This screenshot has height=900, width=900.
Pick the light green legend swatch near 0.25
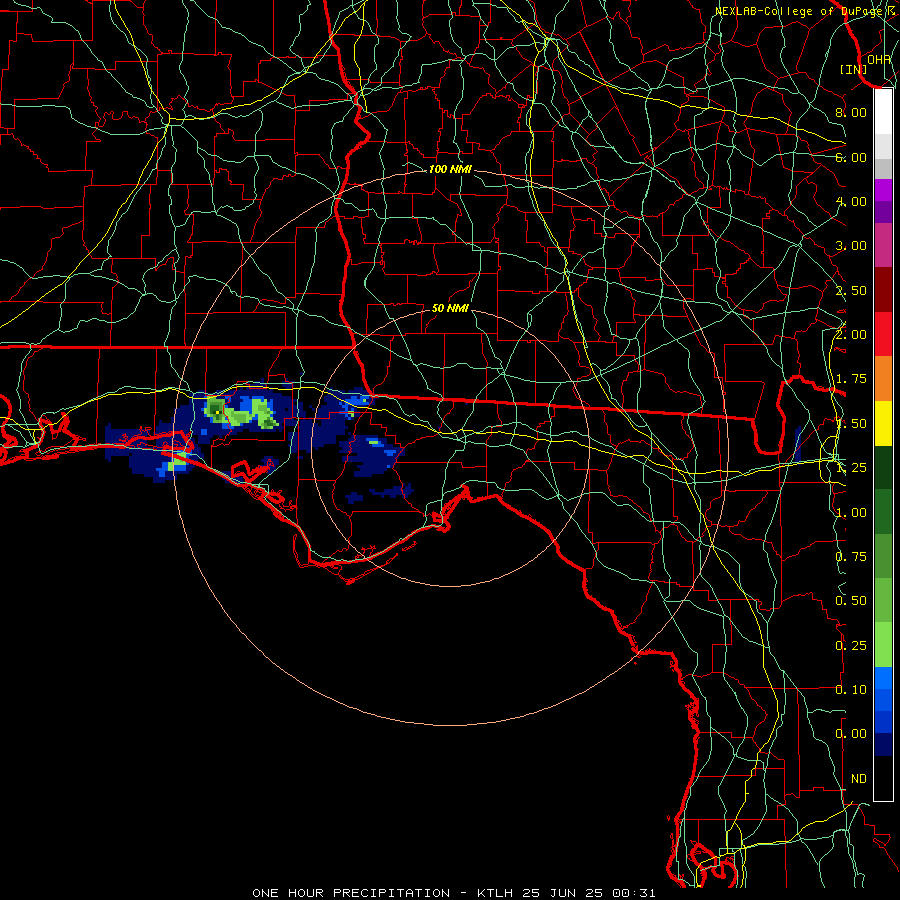(883, 645)
